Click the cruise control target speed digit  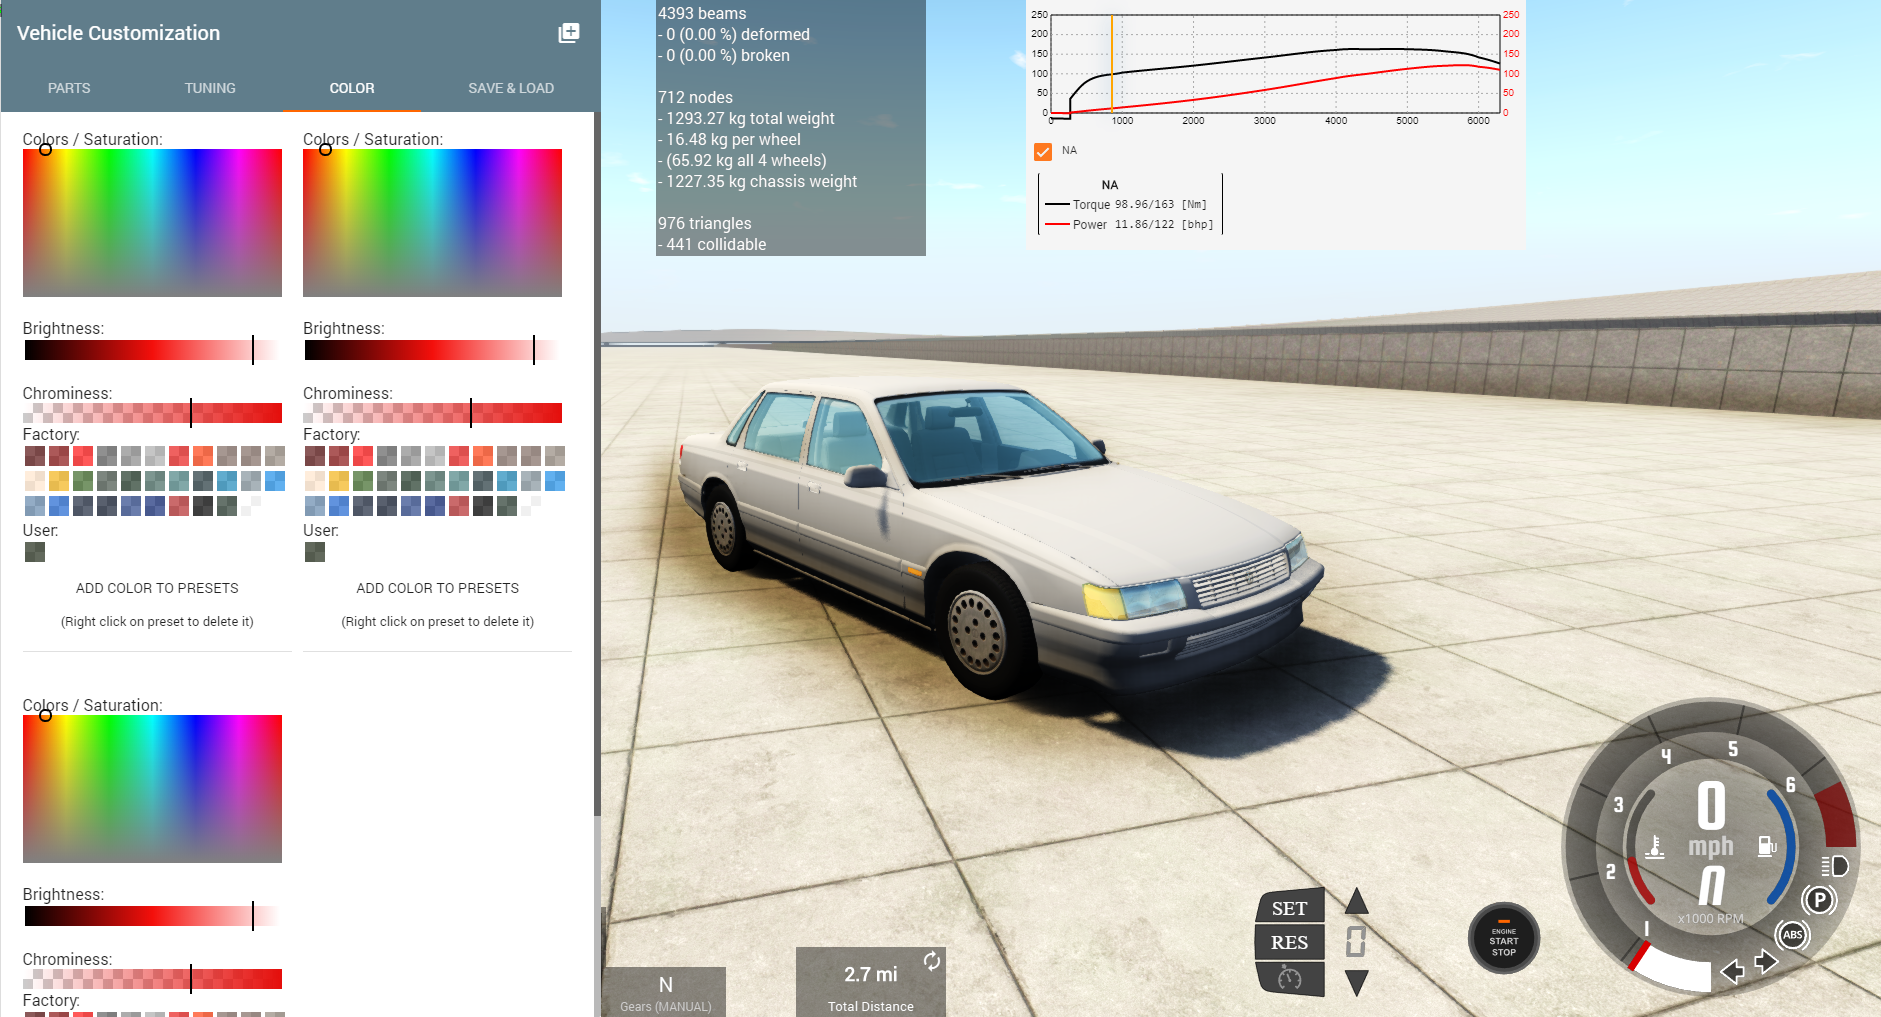(1356, 941)
